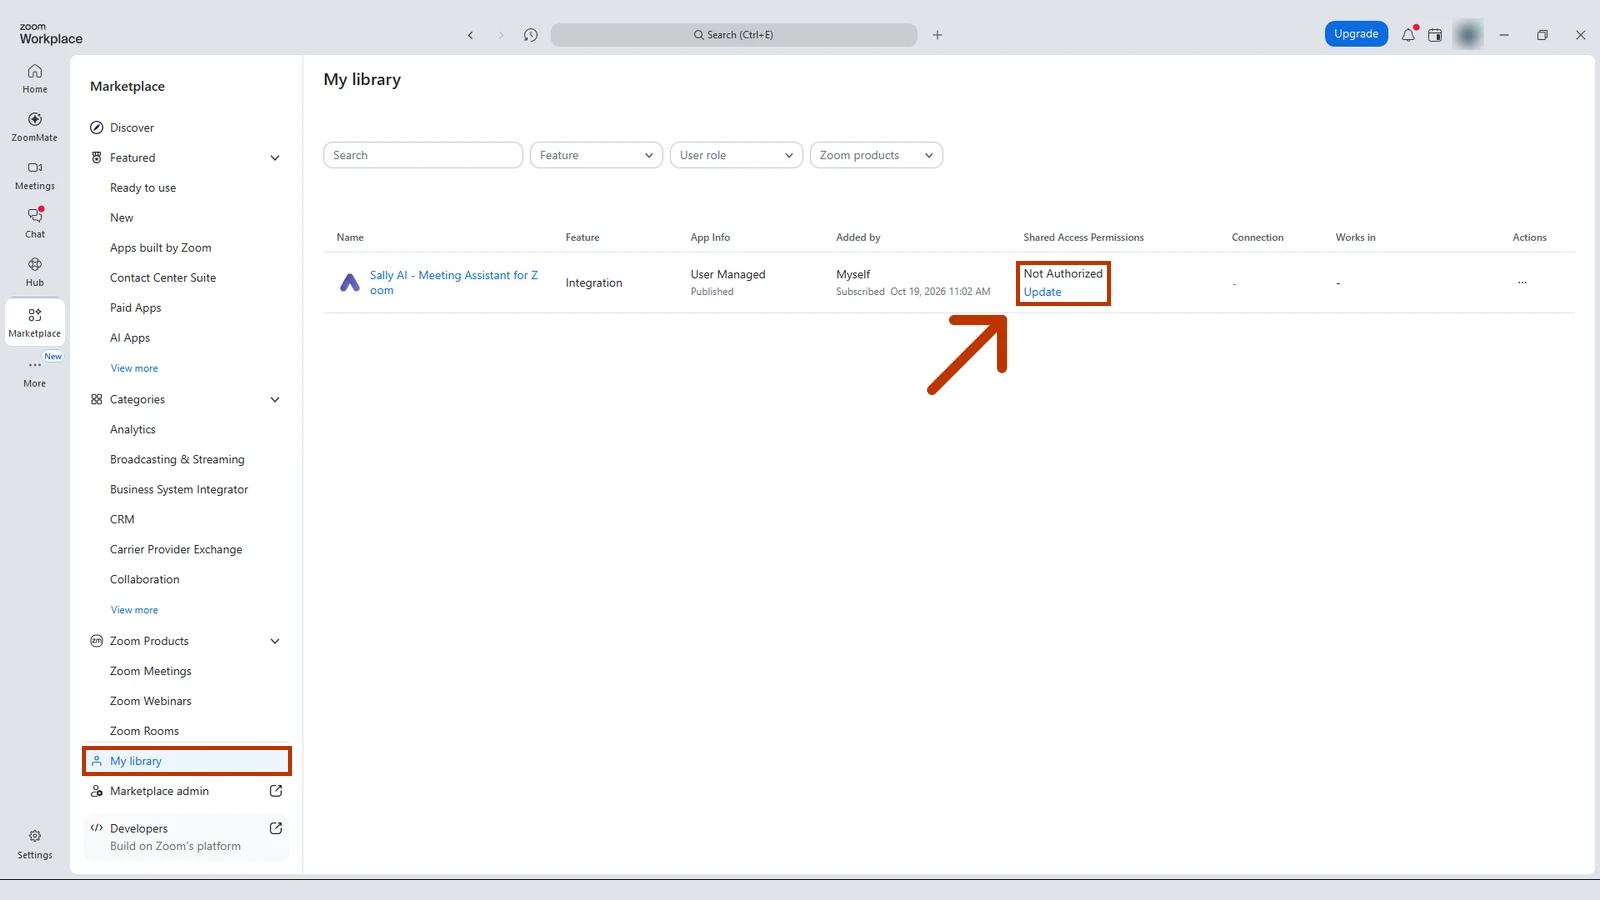1600x900 pixels.
Task: Click Update under Not Authorized
Action: [1042, 292]
